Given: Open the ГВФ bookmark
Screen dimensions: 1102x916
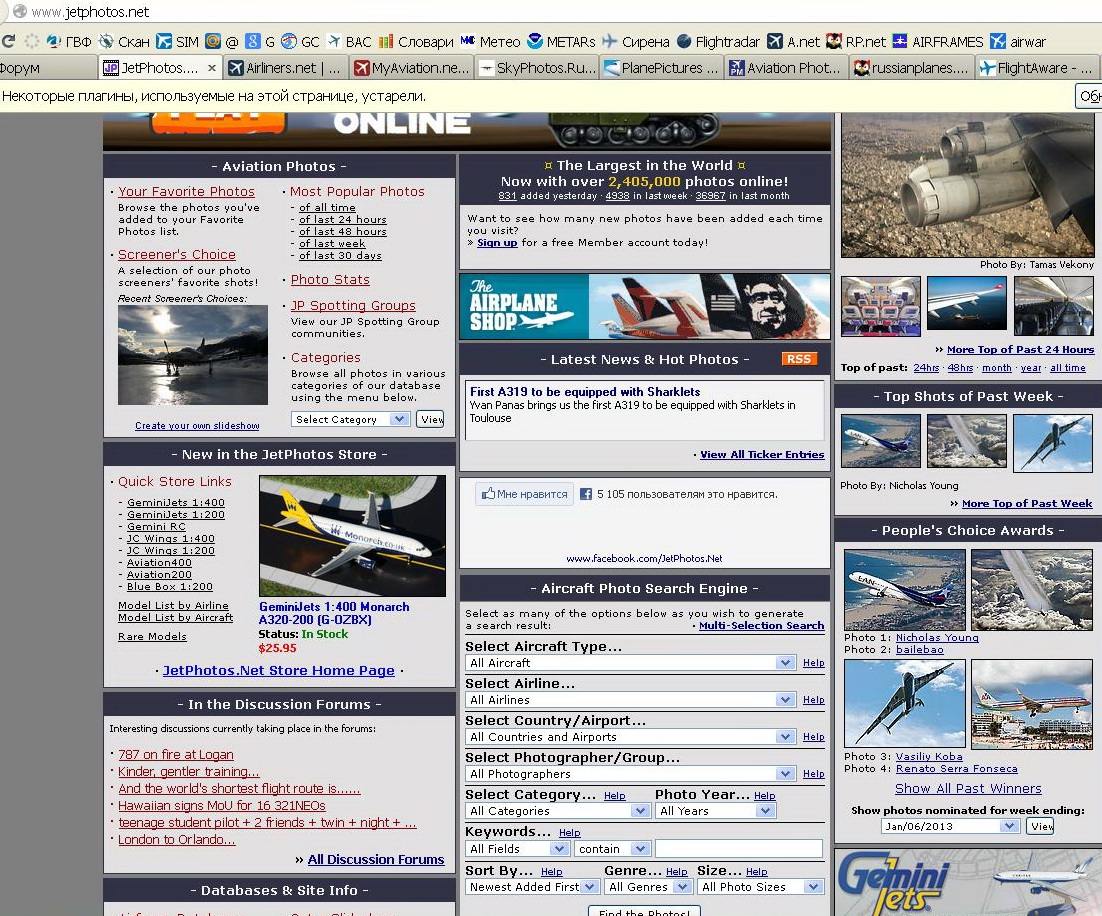Looking at the screenshot, I should [69, 41].
